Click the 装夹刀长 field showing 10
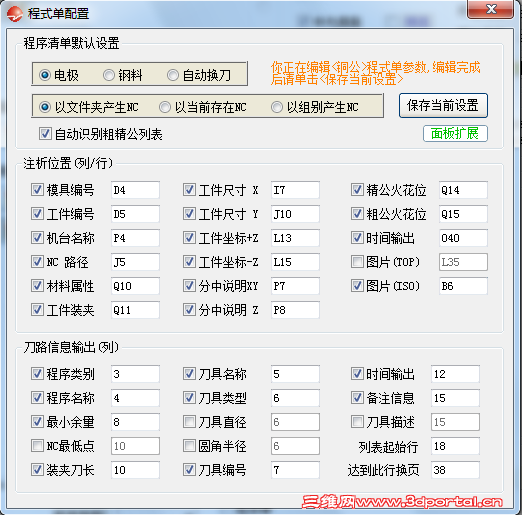Viewport: 522px width, 515px height. (x=135, y=470)
